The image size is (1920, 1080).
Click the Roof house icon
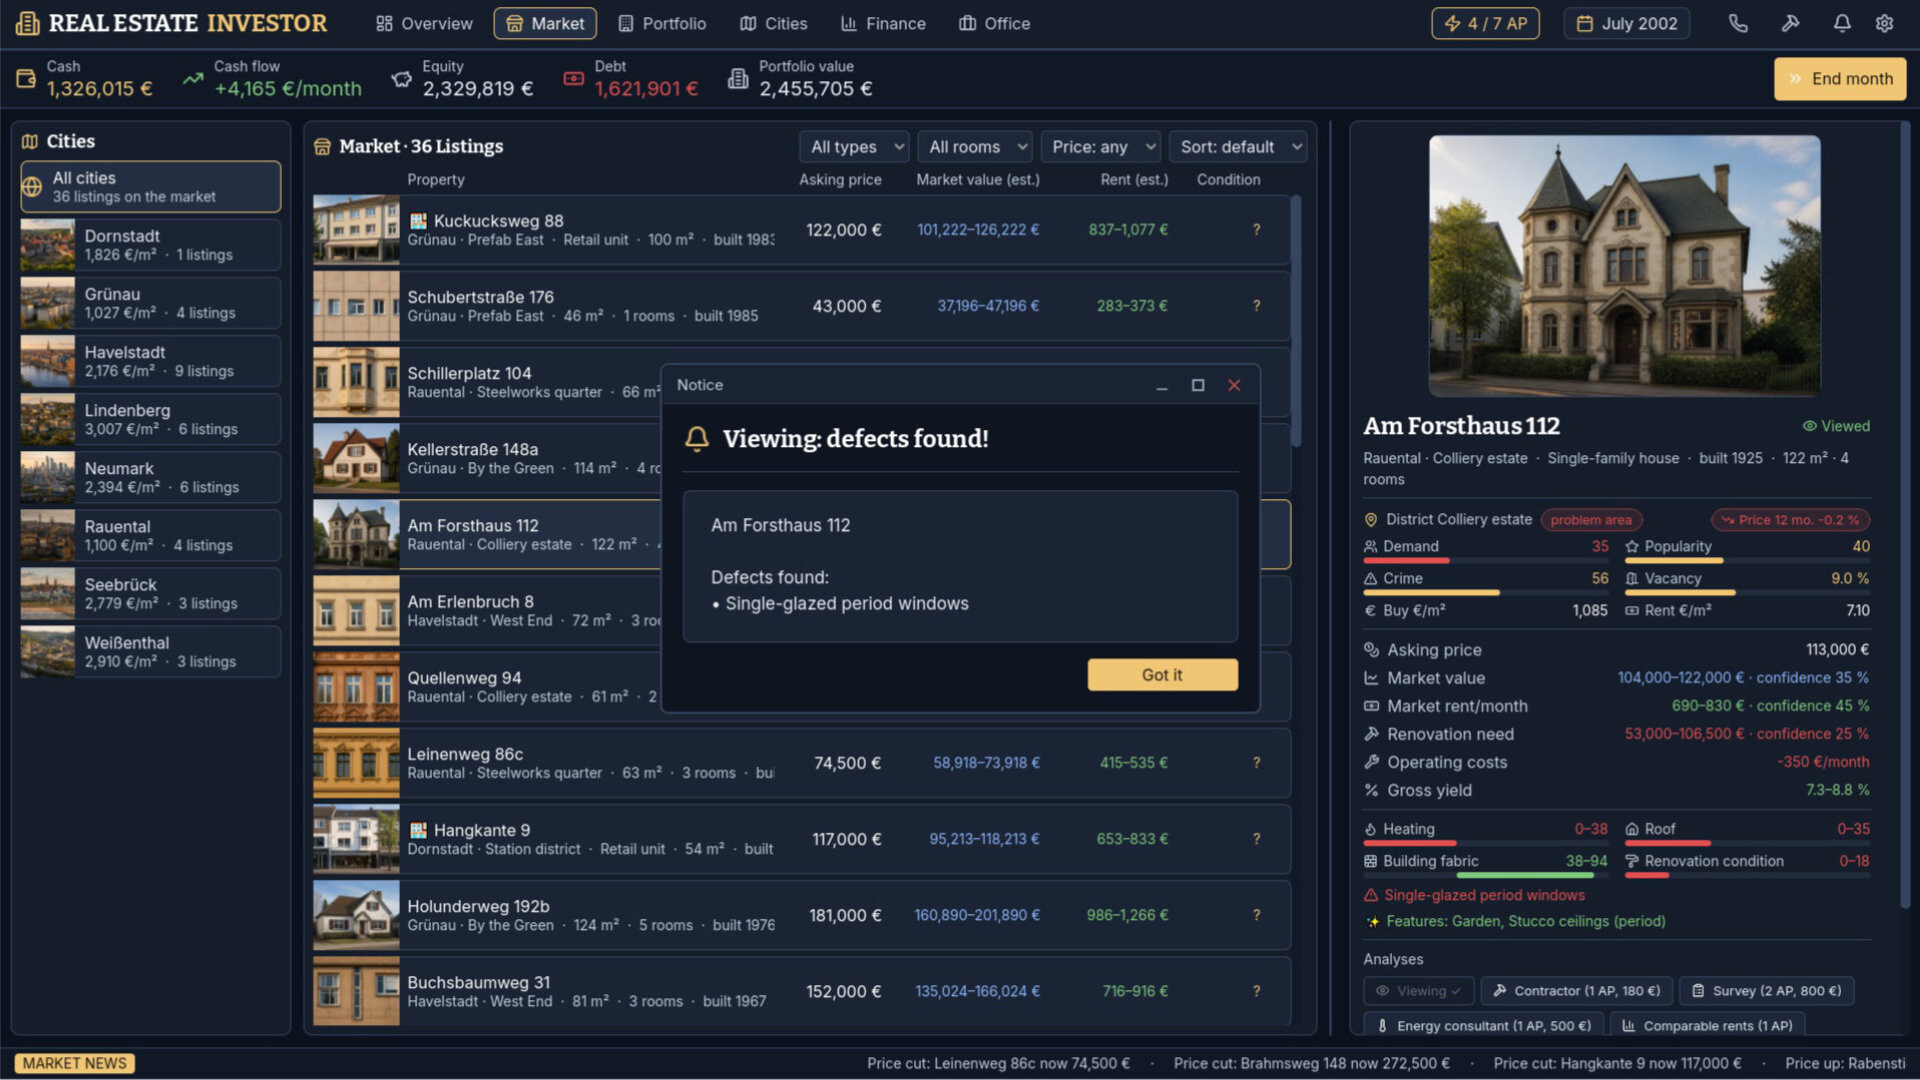[1632, 829]
